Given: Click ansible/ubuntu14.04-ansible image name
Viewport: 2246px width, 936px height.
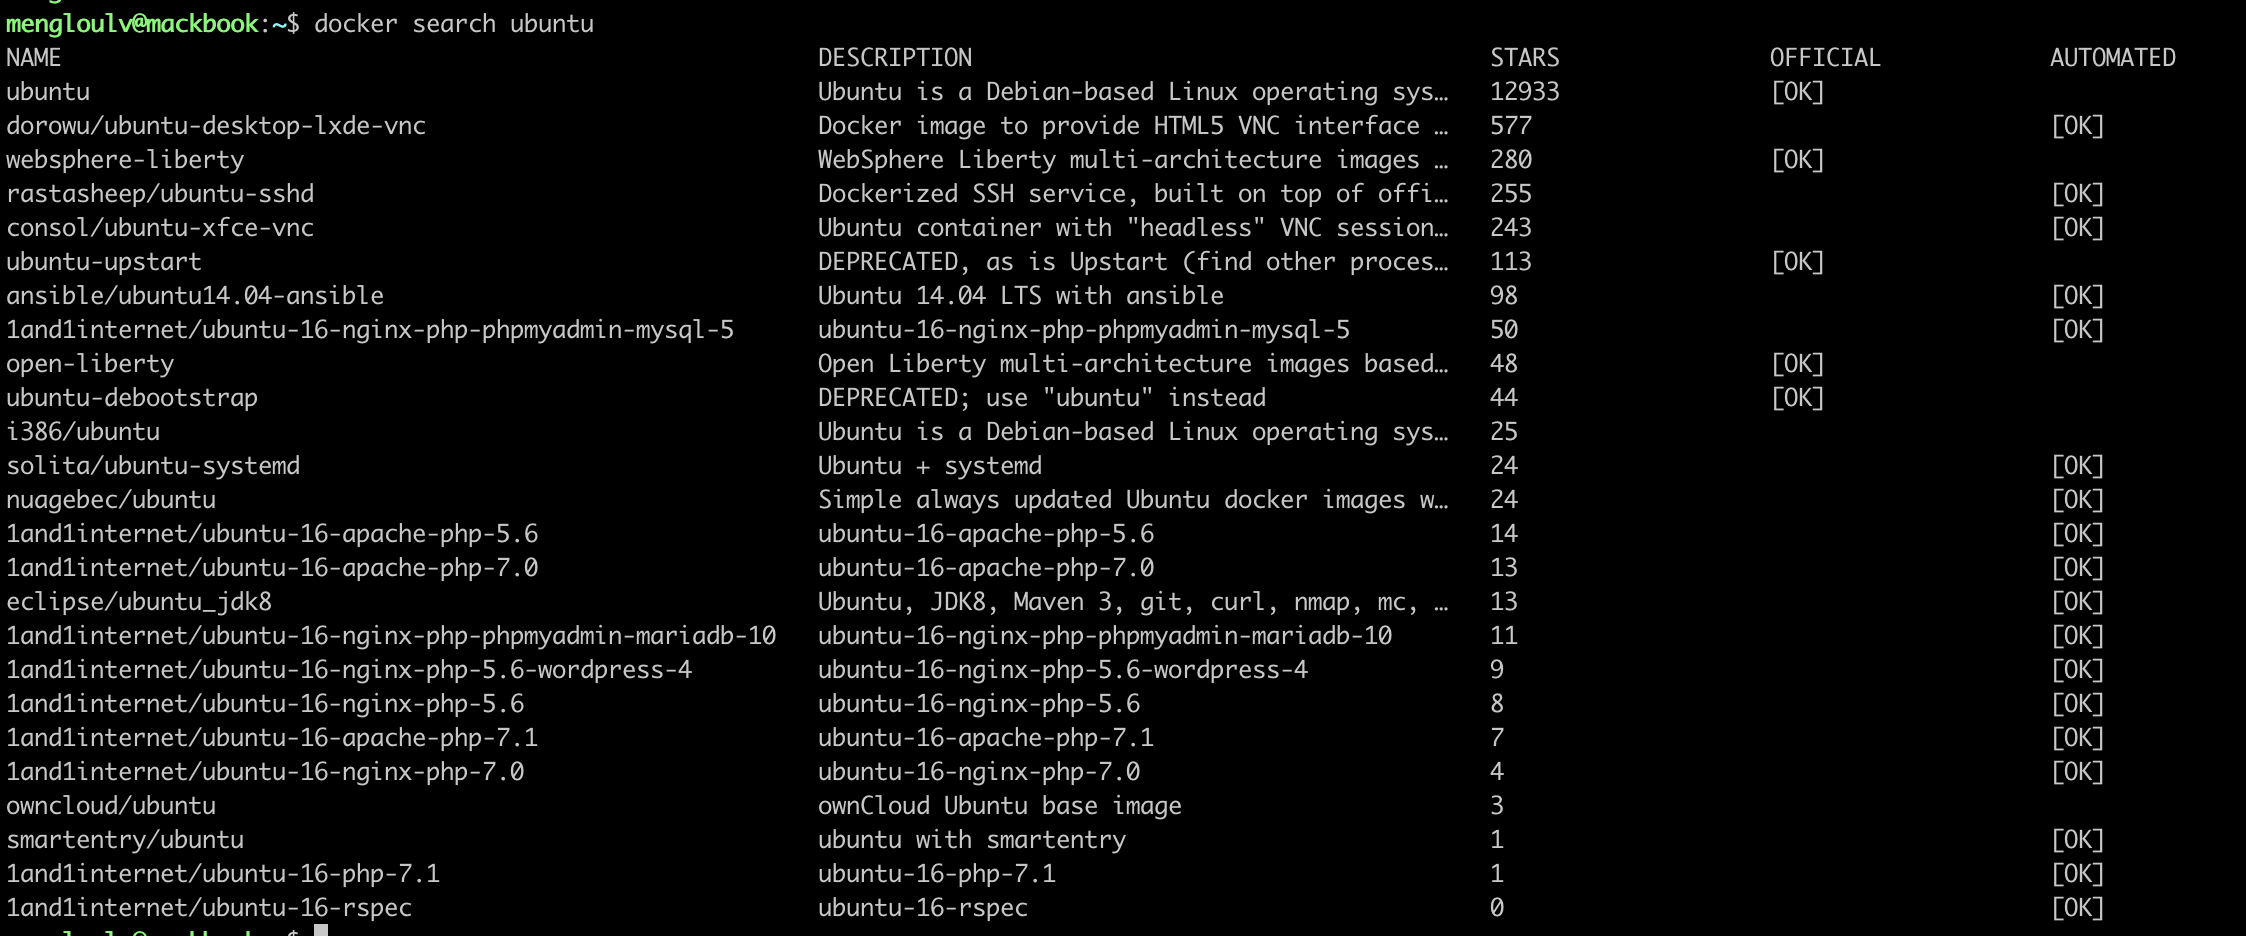Looking at the screenshot, I should 195,296.
